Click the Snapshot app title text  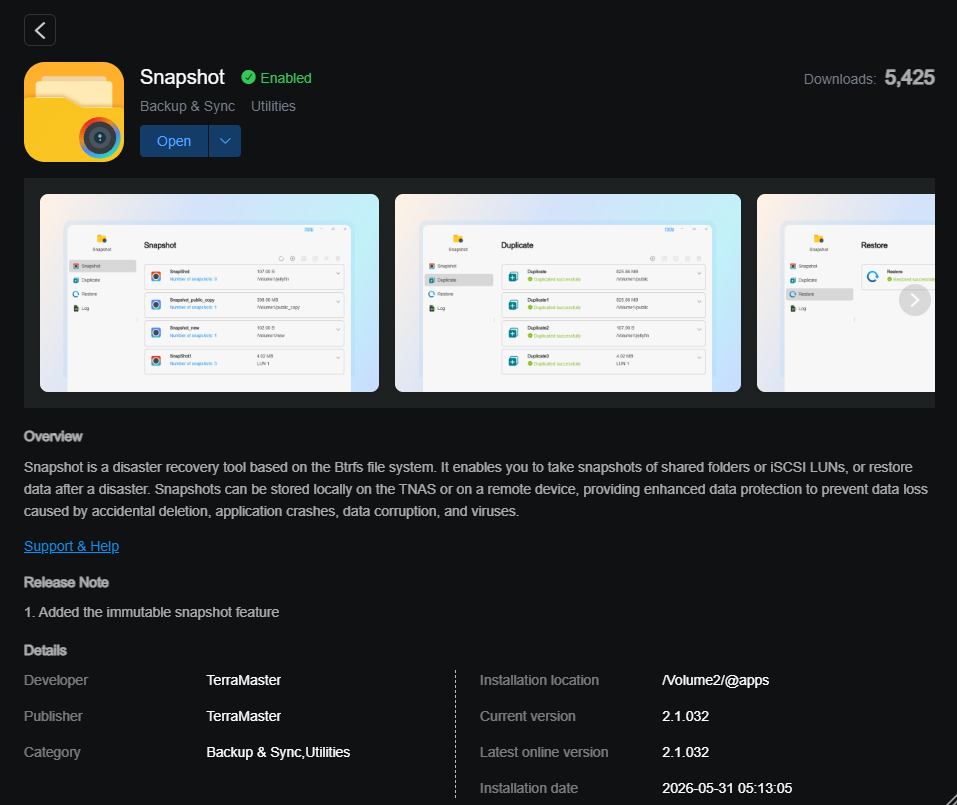[x=182, y=78]
